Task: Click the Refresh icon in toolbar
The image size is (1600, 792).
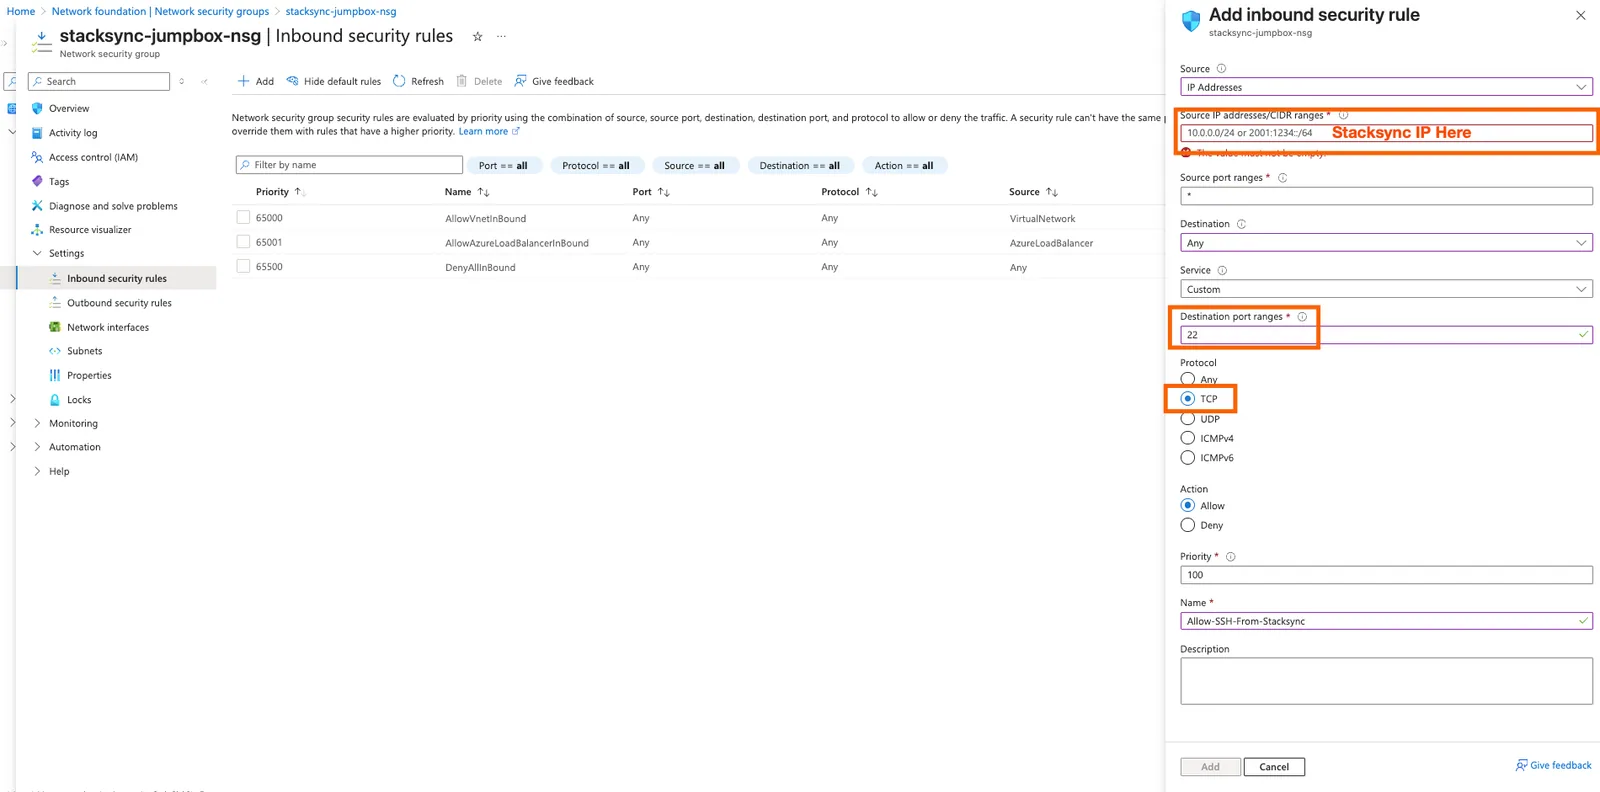Action: (399, 81)
